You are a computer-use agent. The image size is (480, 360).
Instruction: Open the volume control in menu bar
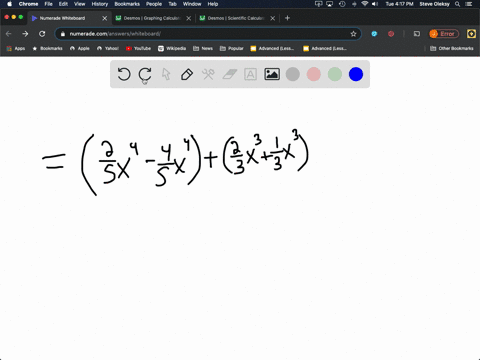click(x=375, y=4)
